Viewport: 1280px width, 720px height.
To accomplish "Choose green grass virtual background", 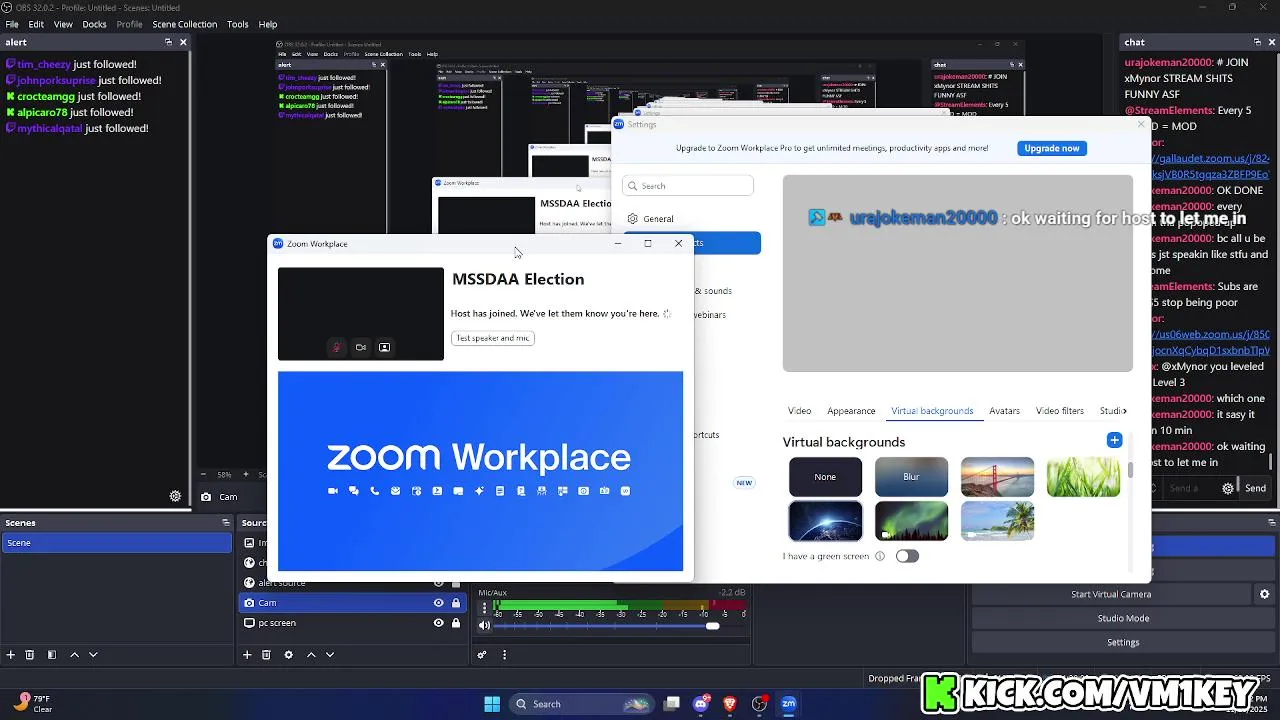I will pos(1083,477).
